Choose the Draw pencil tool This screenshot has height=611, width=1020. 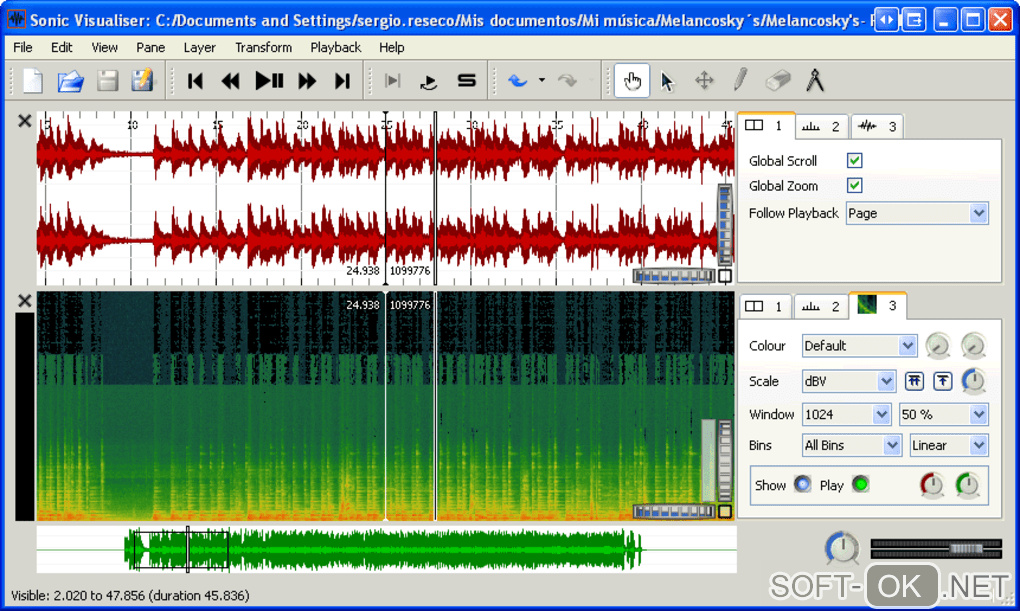[740, 81]
